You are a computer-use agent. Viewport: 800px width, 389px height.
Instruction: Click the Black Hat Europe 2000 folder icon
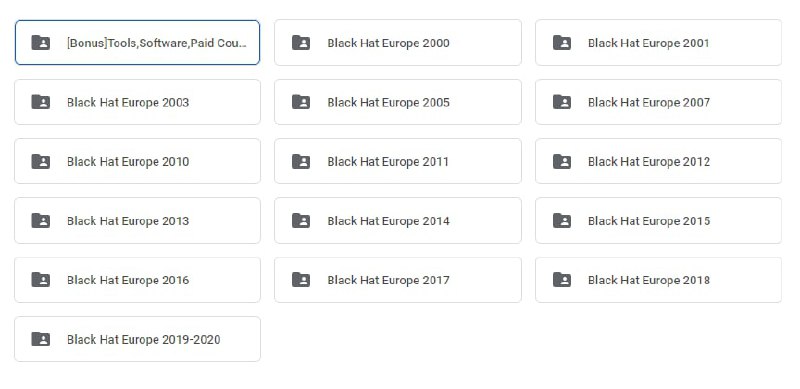click(x=301, y=42)
